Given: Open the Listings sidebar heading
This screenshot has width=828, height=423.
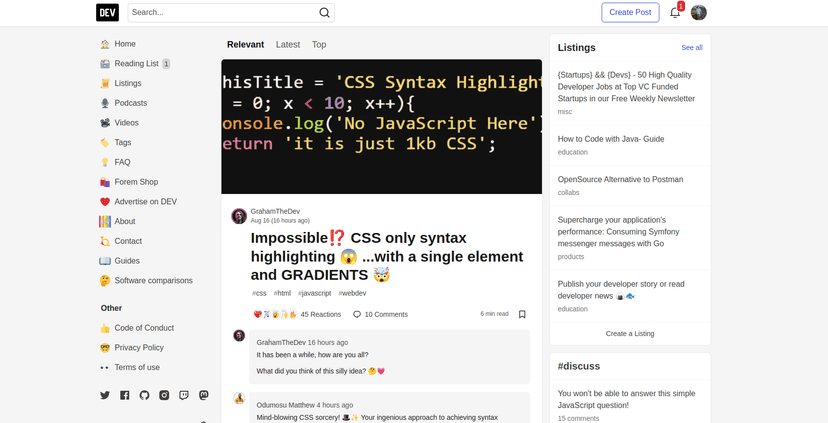Looking at the screenshot, I should [577, 48].
